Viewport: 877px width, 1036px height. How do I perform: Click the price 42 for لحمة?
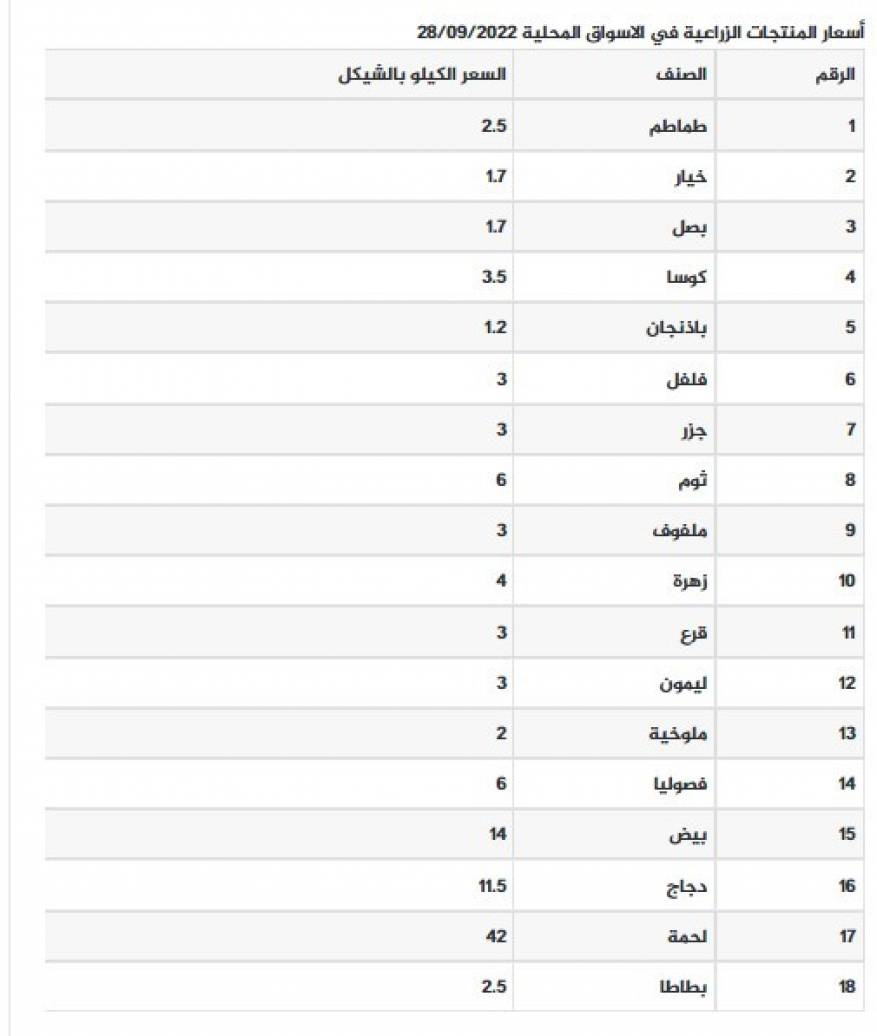point(497,936)
